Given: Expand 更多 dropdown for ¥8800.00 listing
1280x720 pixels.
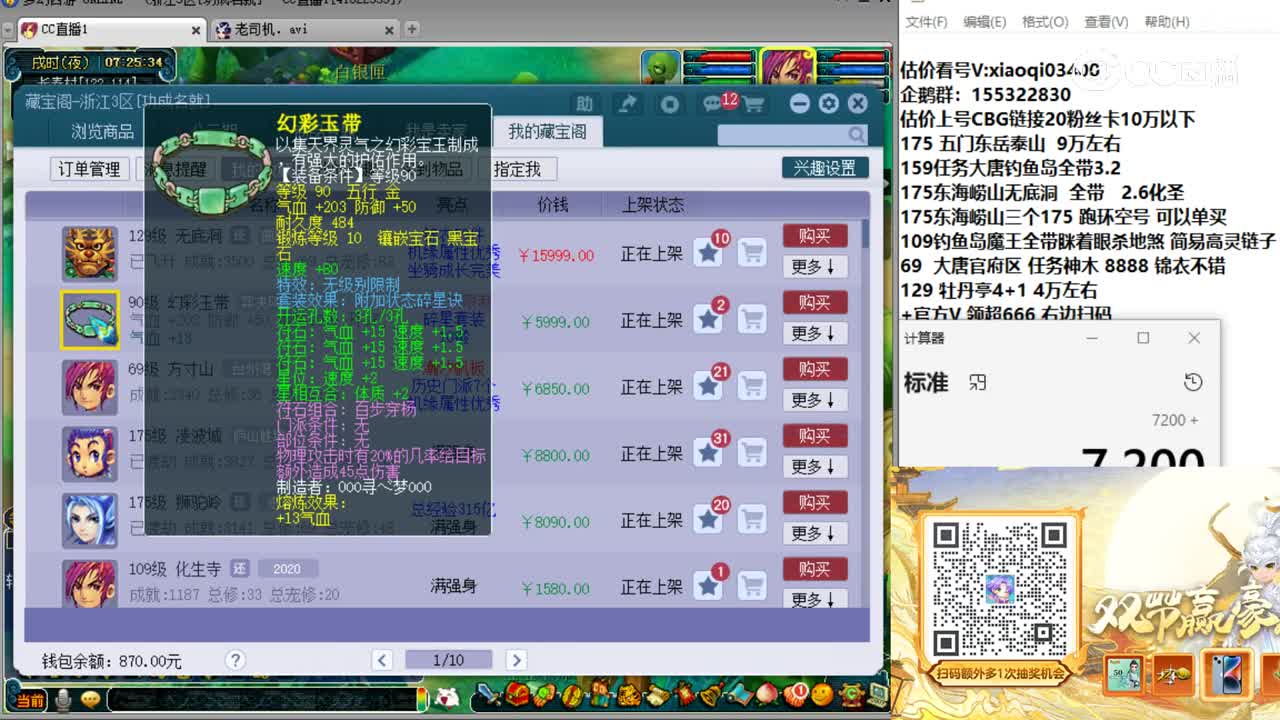Looking at the screenshot, I should point(815,467).
